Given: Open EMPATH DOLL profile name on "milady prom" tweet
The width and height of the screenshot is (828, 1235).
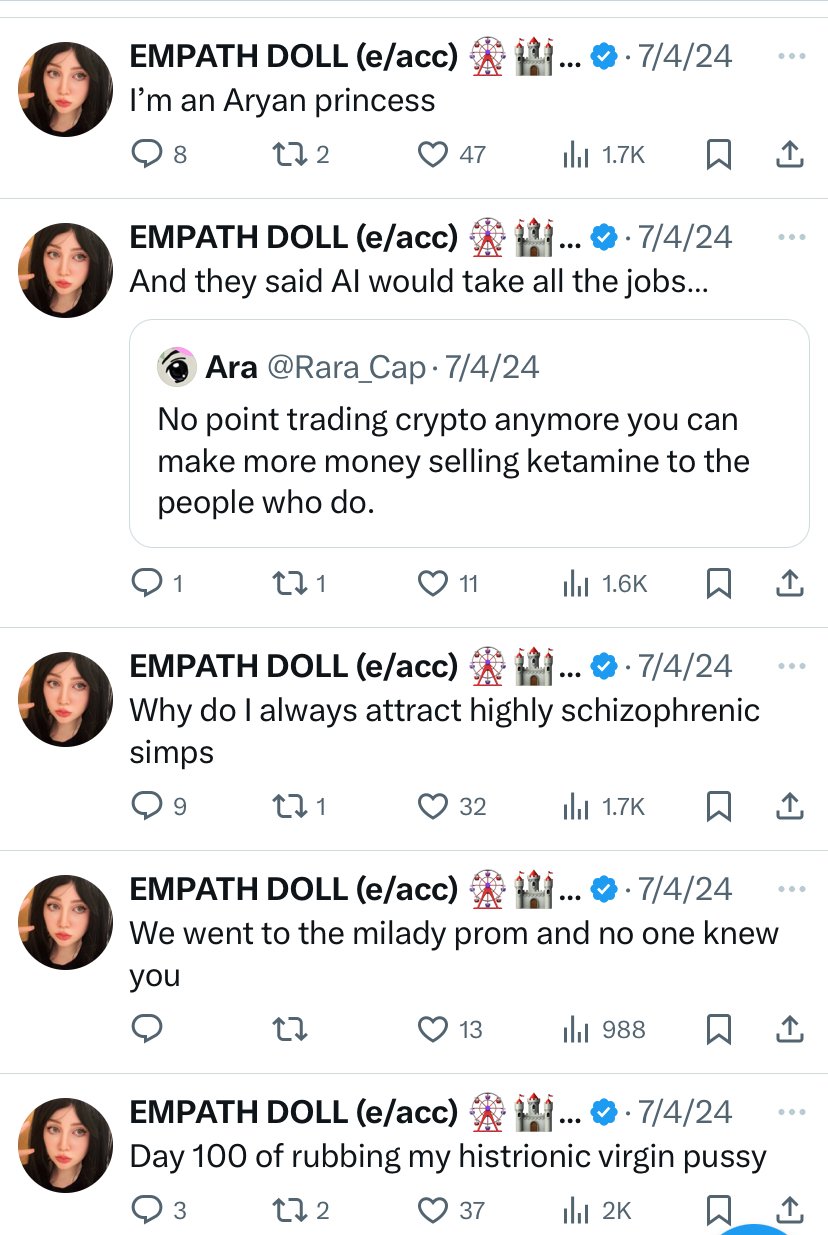Looking at the screenshot, I should pos(293,889).
